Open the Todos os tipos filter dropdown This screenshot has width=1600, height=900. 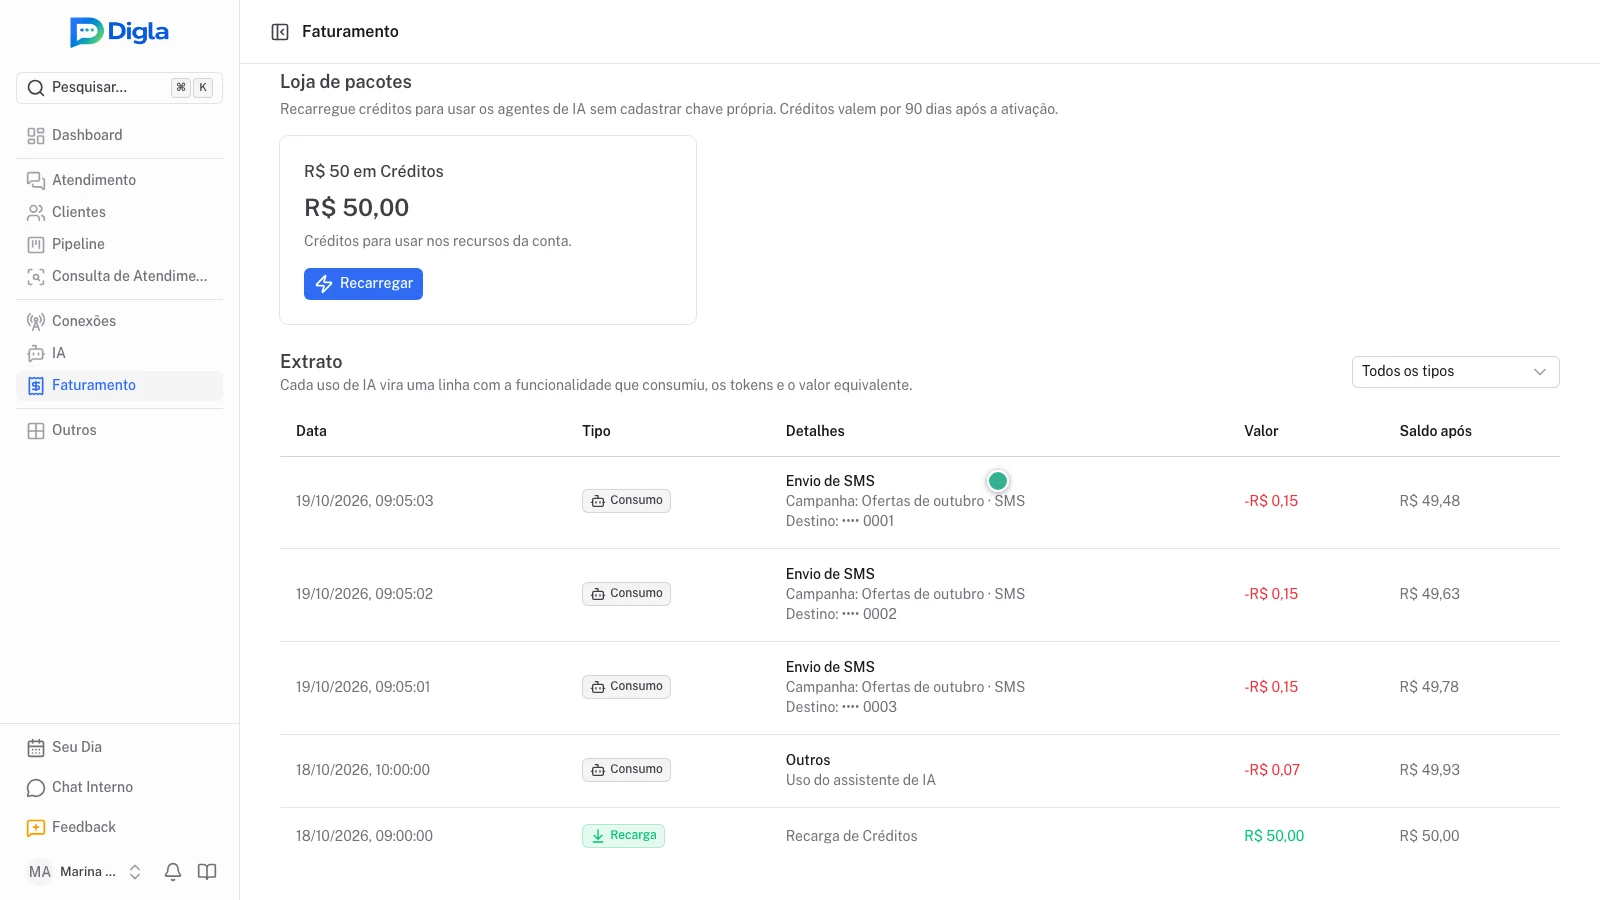[x=1455, y=372]
